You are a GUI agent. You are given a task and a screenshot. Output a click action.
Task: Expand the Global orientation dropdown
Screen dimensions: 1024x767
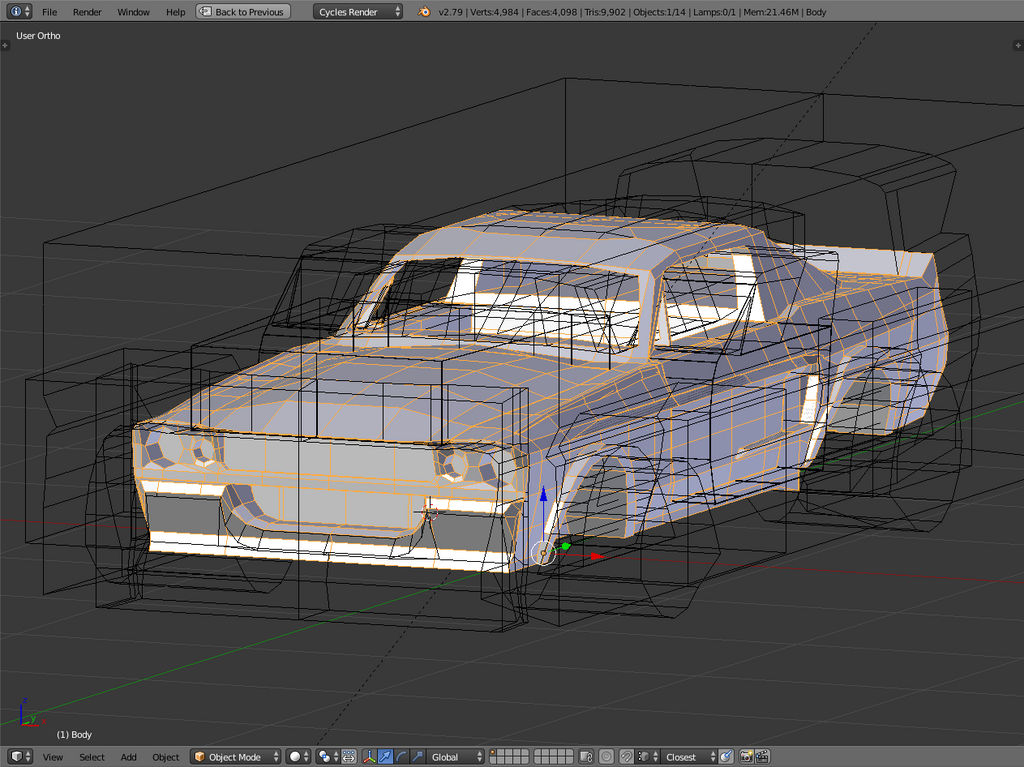click(x=457, y=757)
